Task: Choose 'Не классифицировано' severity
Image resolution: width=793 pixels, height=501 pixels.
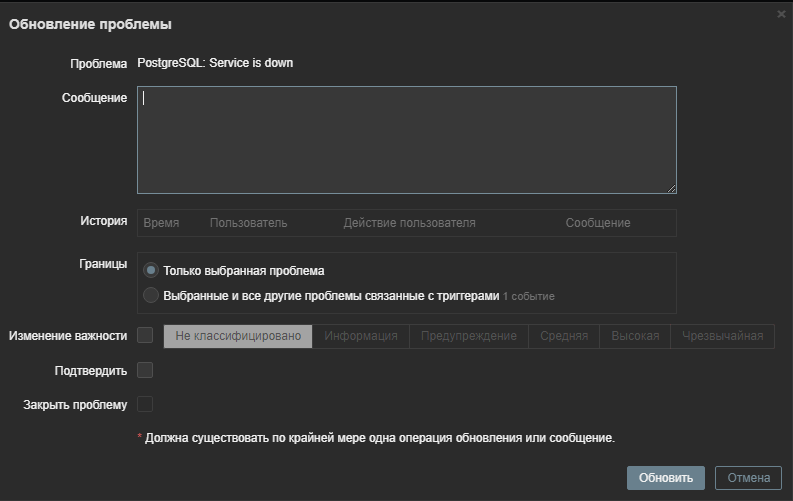Action: click(238, 336)
